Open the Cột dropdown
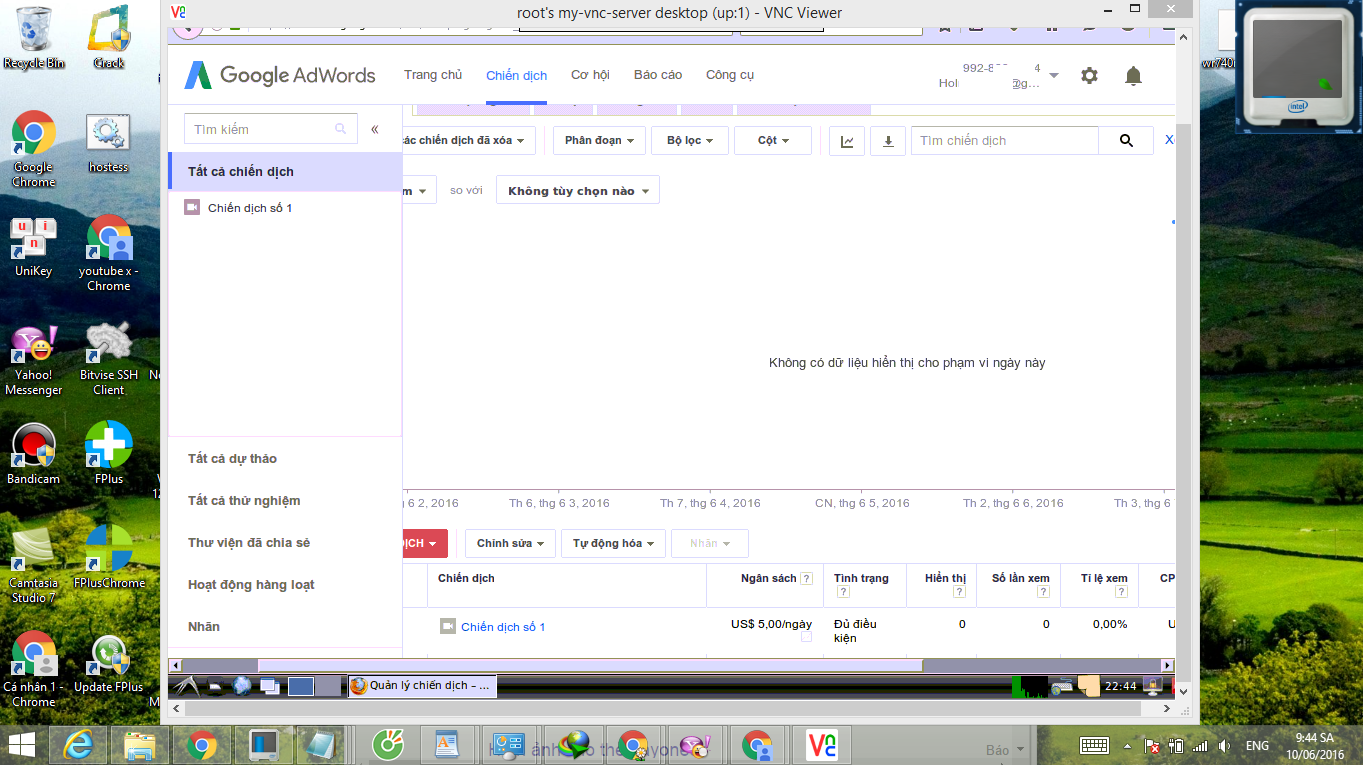Image resolution: width=1363 pixels, height=765 pixels. click(x=773, y=141)
